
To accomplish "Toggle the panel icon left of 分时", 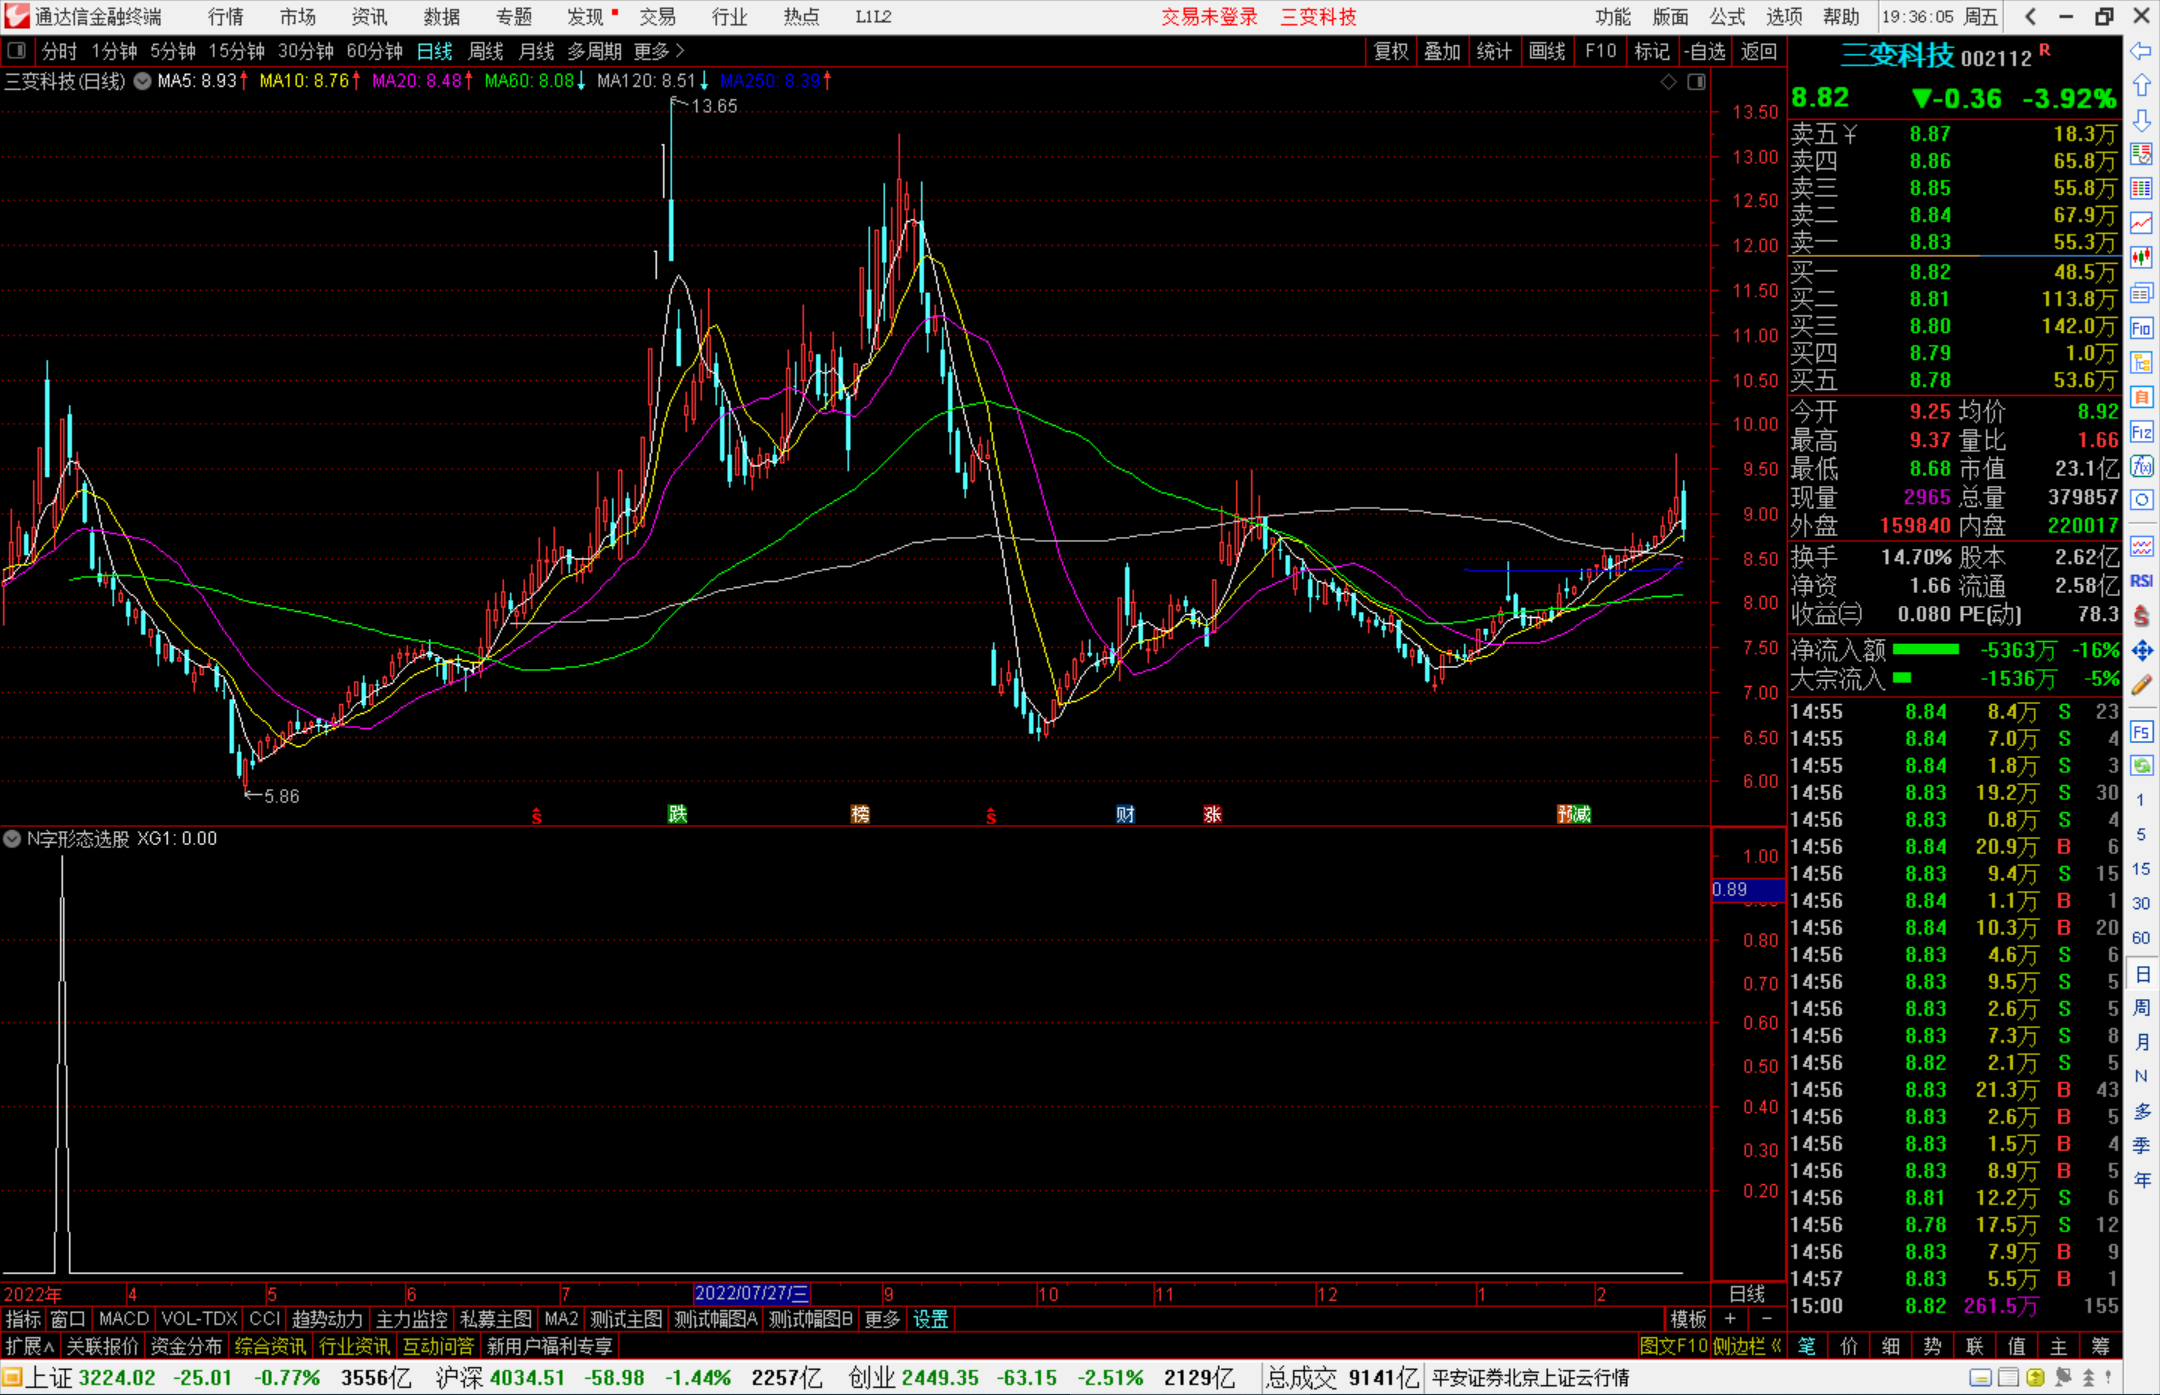I will pyautogui.click(x=17, y=50).
